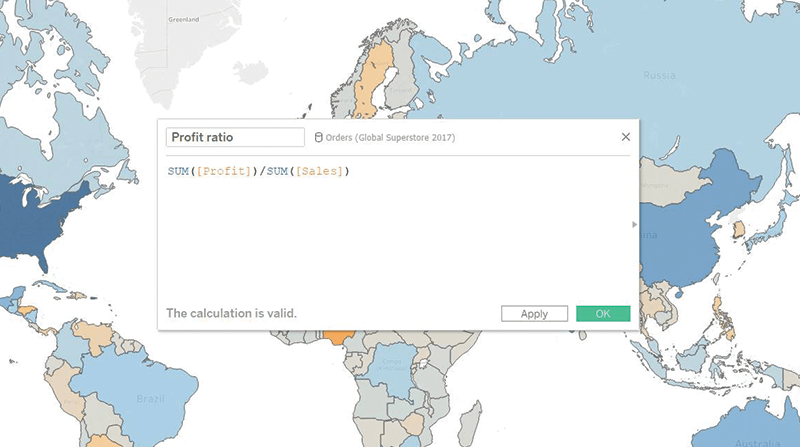Image resolution: width=800 pixels, height=447 pixels.
Task: Click the Profit ratio name field
Action: [x=234, y=137]
